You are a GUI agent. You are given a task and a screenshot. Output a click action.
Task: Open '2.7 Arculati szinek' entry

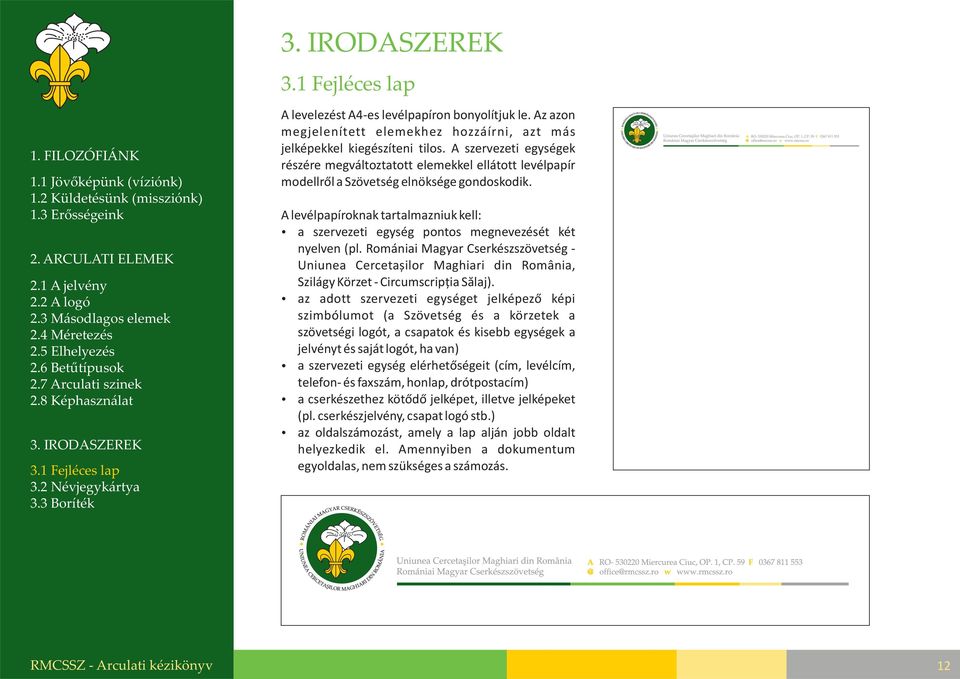click(x=86, y=385)
